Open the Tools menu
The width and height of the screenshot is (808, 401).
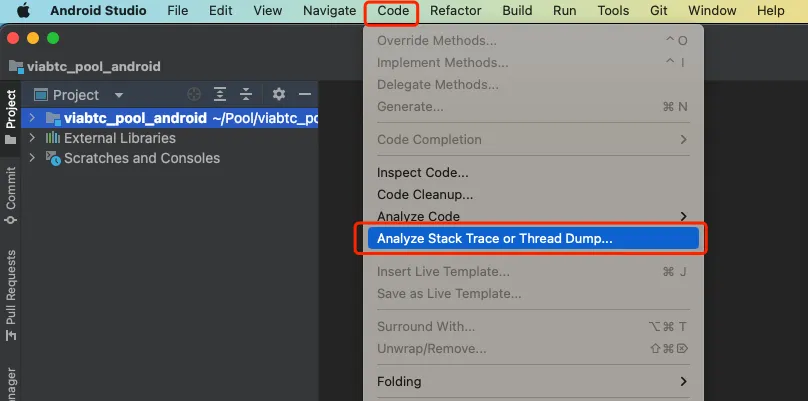(x=613, y=11)
